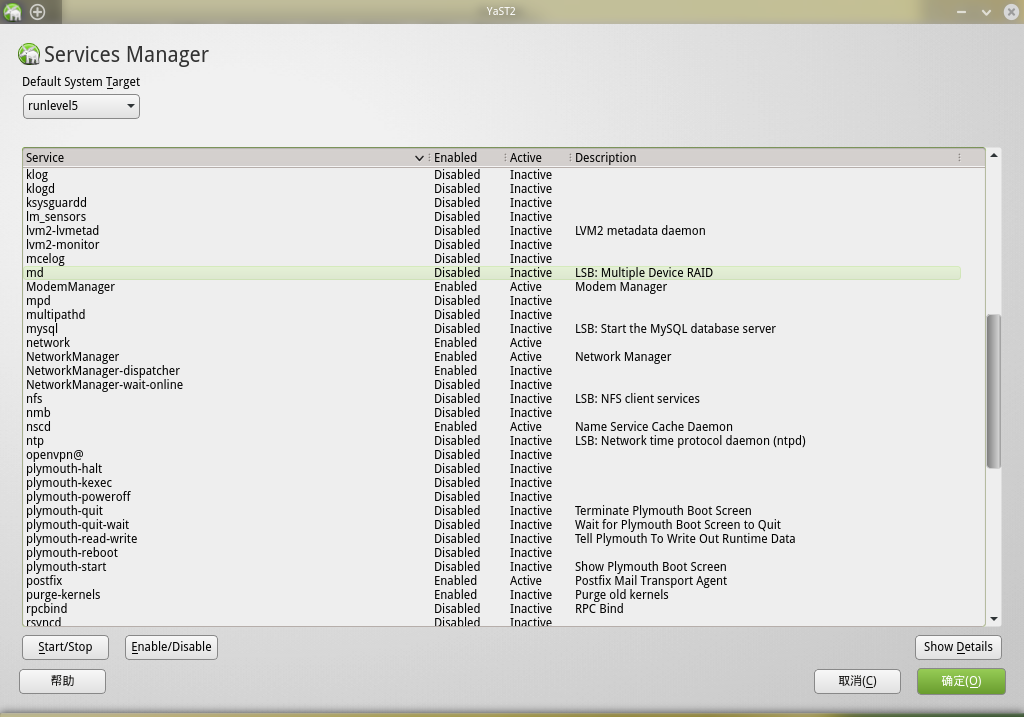Select the klogd service row
This screenshot has height=717, width=1024.
(x=492, y=189)
